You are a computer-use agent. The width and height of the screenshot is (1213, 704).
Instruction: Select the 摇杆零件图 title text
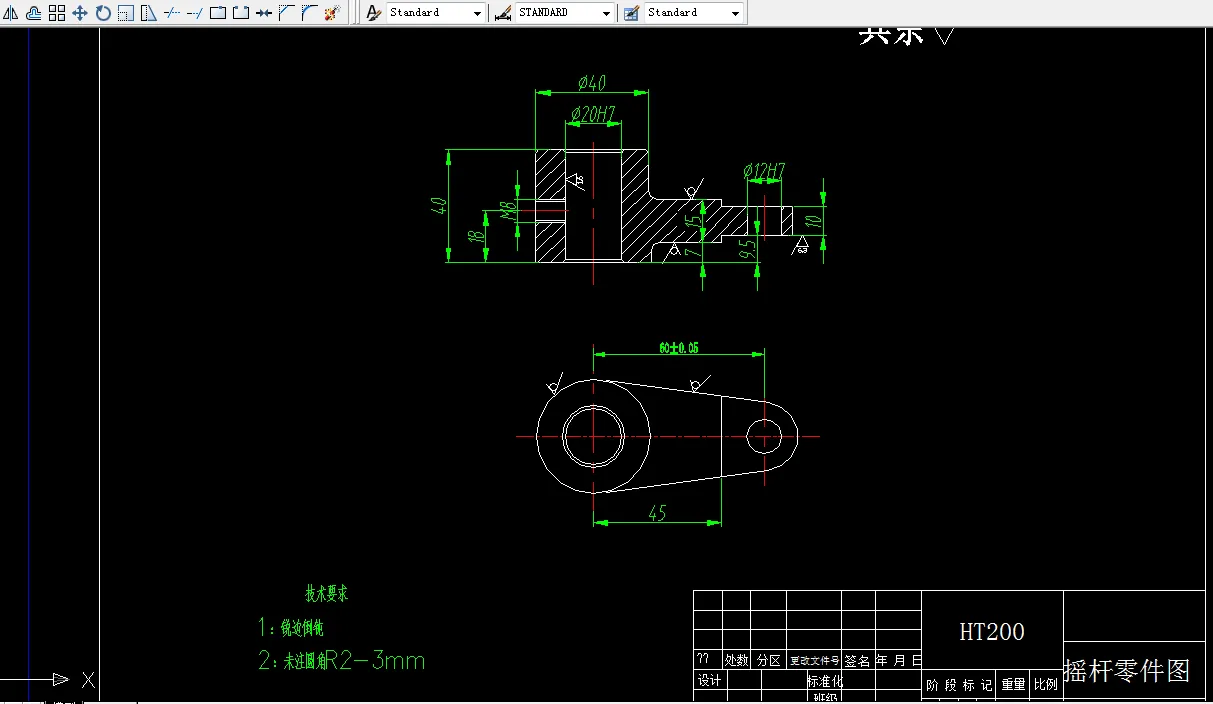(1127, 671)
